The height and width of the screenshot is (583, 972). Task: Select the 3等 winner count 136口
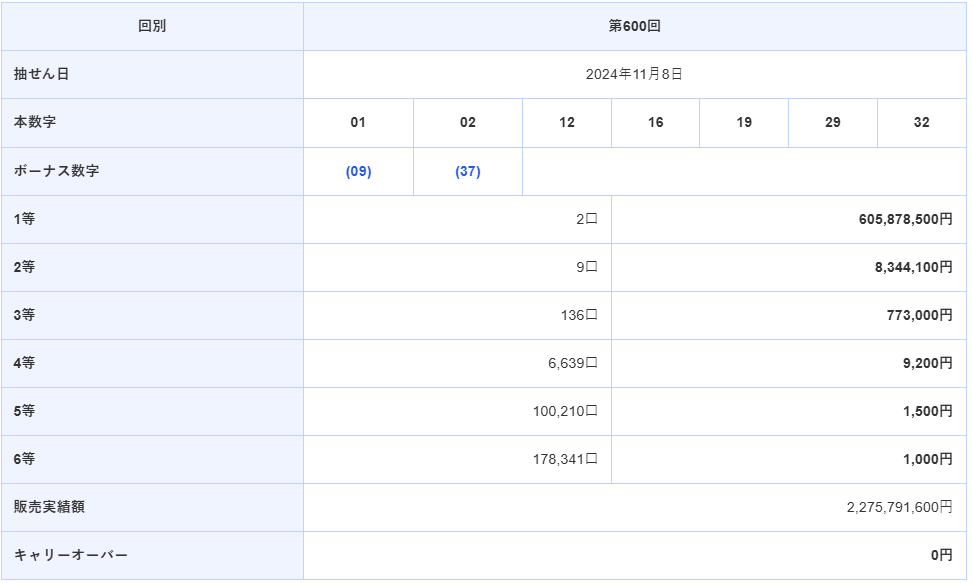578,316
